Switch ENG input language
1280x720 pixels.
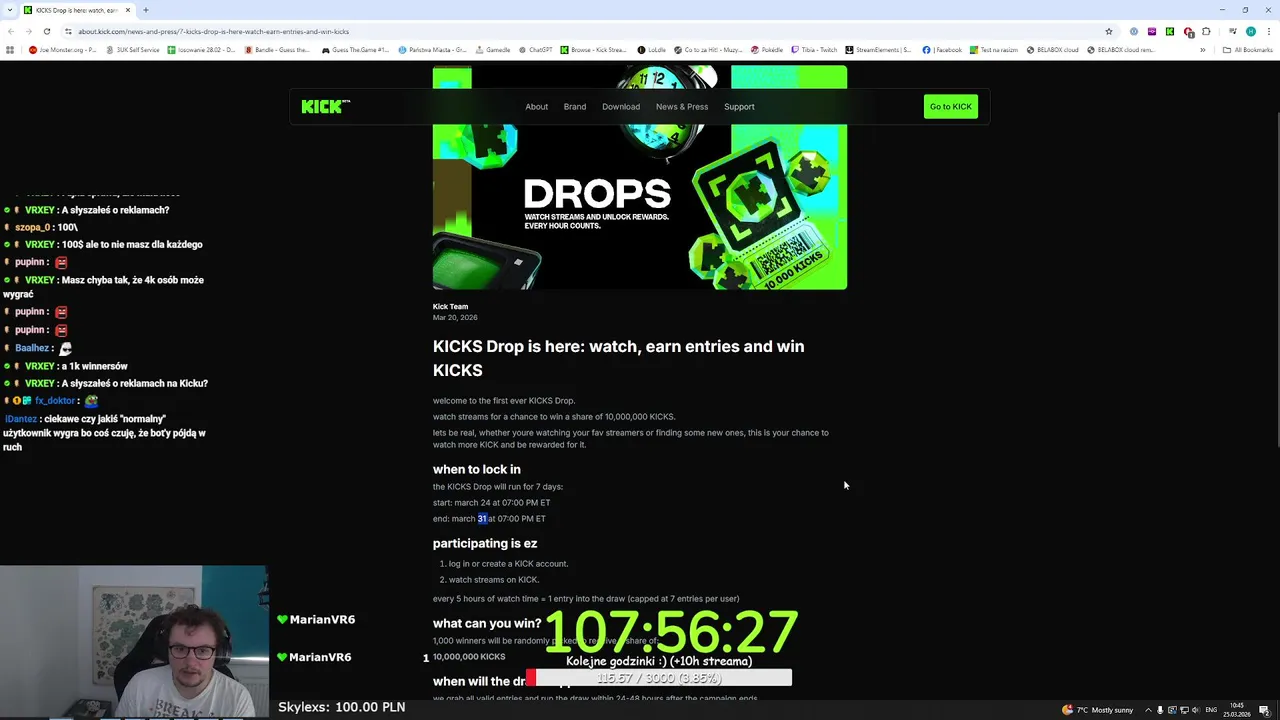coord(1212,710)
